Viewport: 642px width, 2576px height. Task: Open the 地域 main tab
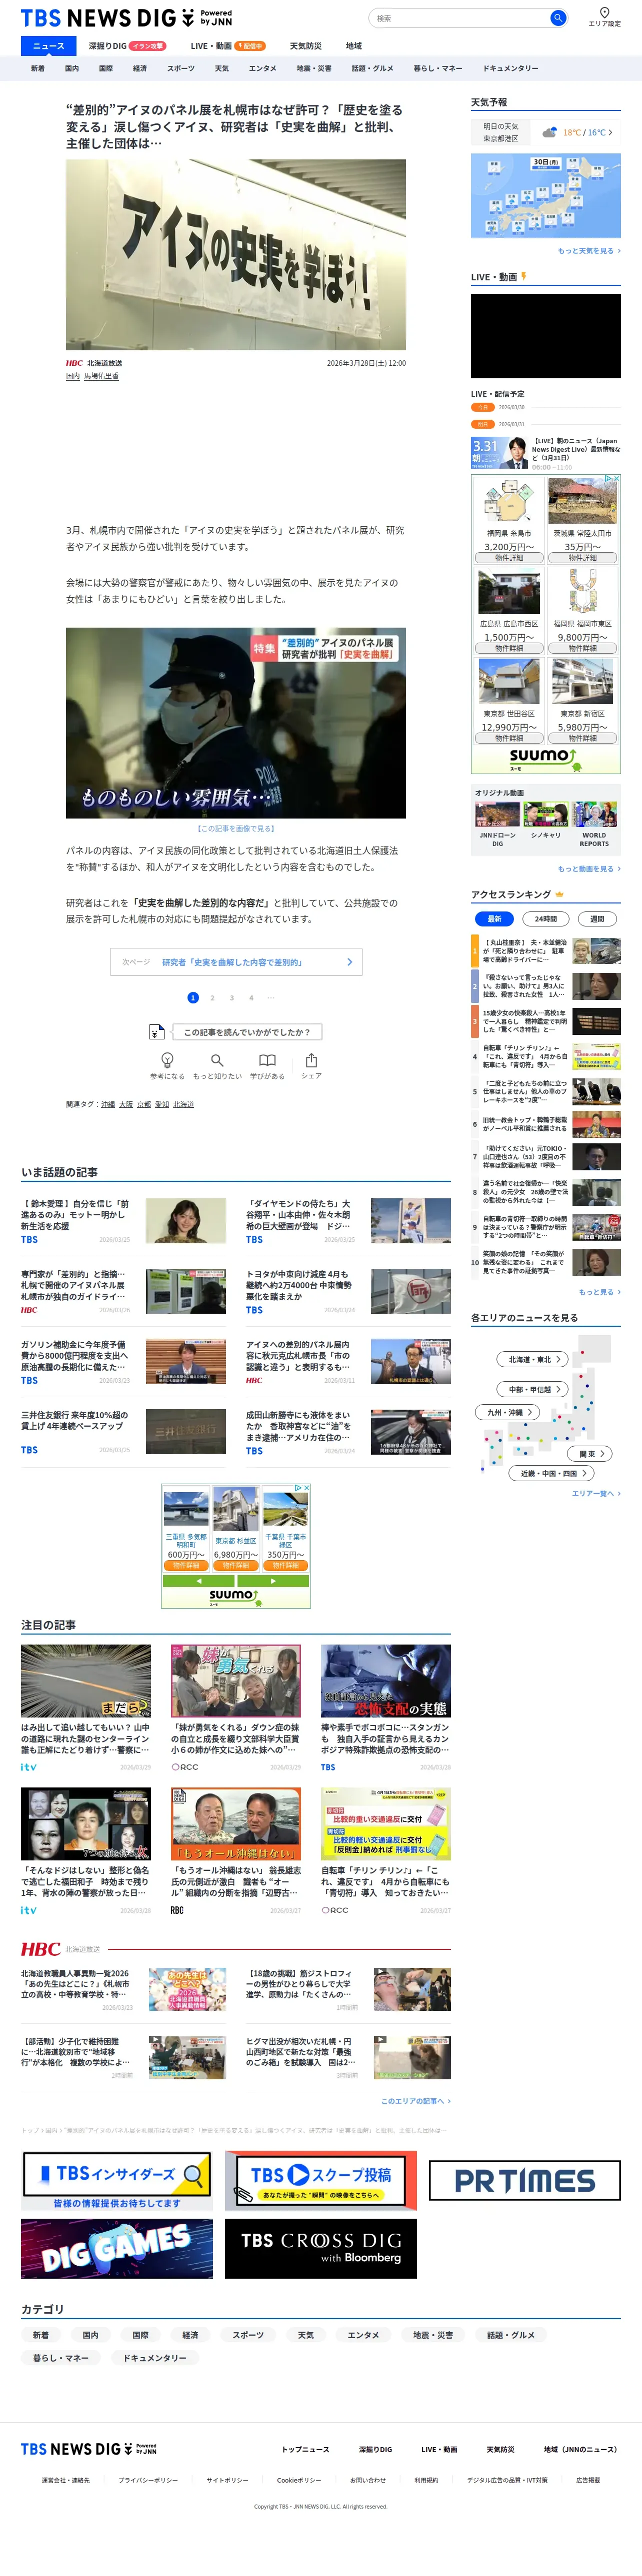[354, 46]
